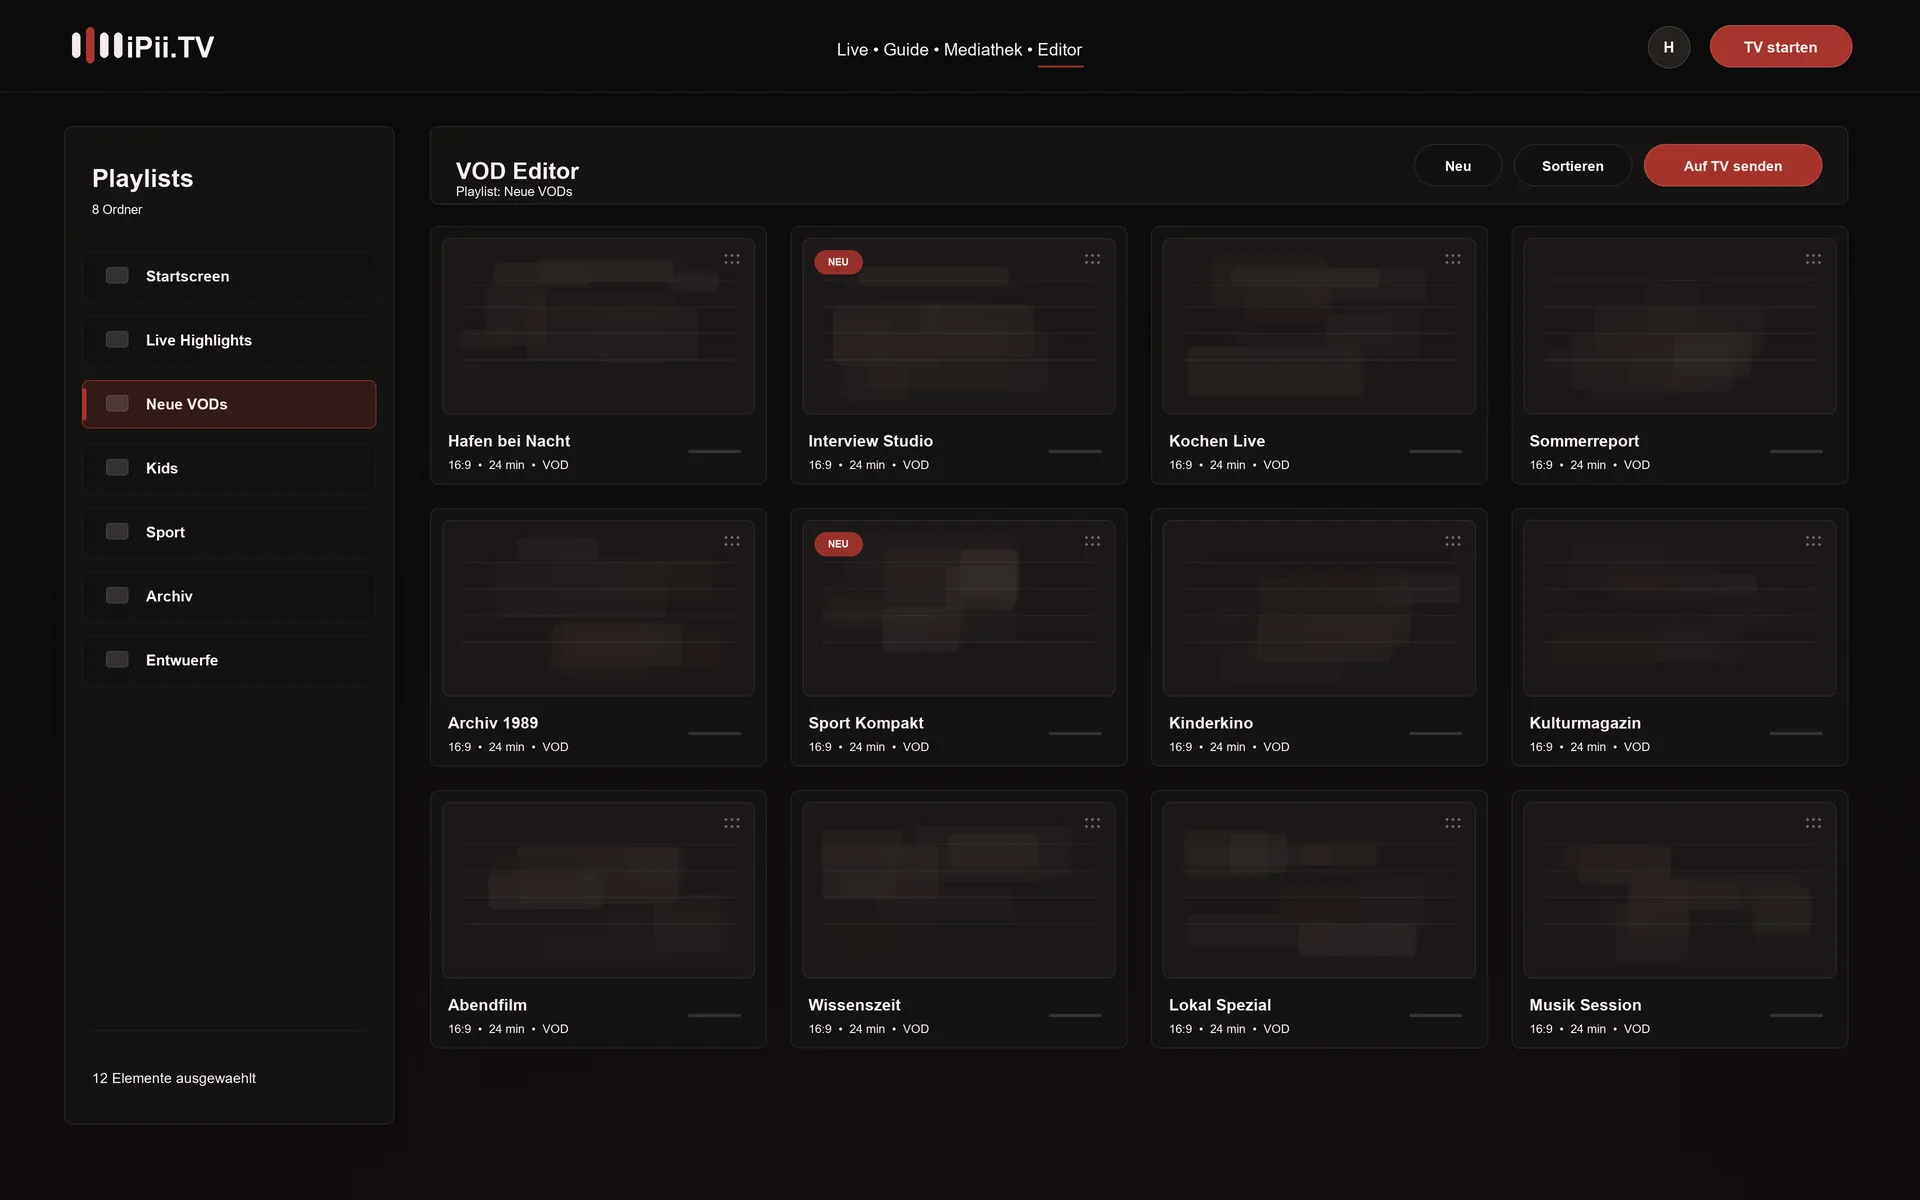The height and width of the screenshot is (1200, 1920).
Task: Open the Kulturmagazin thumbnail
Action: click(x=1679, y=608)
